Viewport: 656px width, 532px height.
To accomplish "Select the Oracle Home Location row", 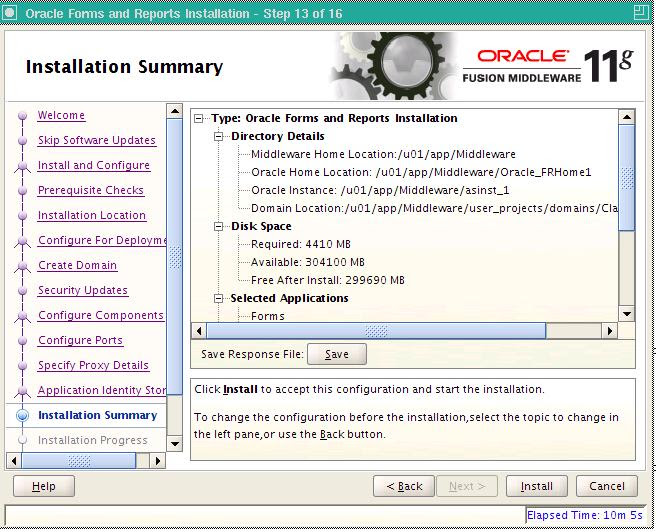I will 421,172.
